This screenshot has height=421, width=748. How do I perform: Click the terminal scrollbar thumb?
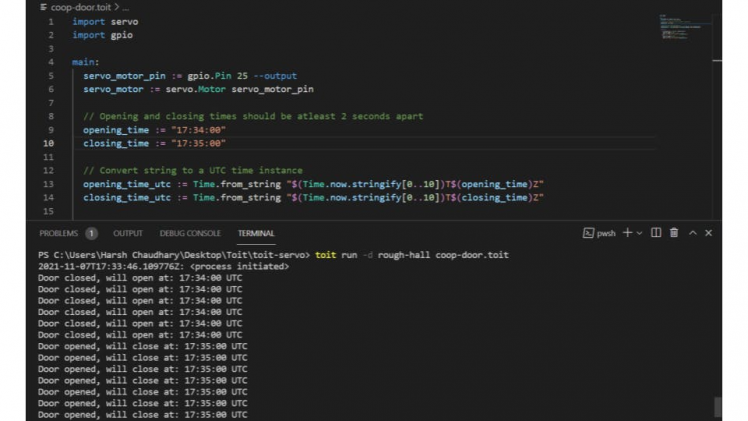coord(716,406)
